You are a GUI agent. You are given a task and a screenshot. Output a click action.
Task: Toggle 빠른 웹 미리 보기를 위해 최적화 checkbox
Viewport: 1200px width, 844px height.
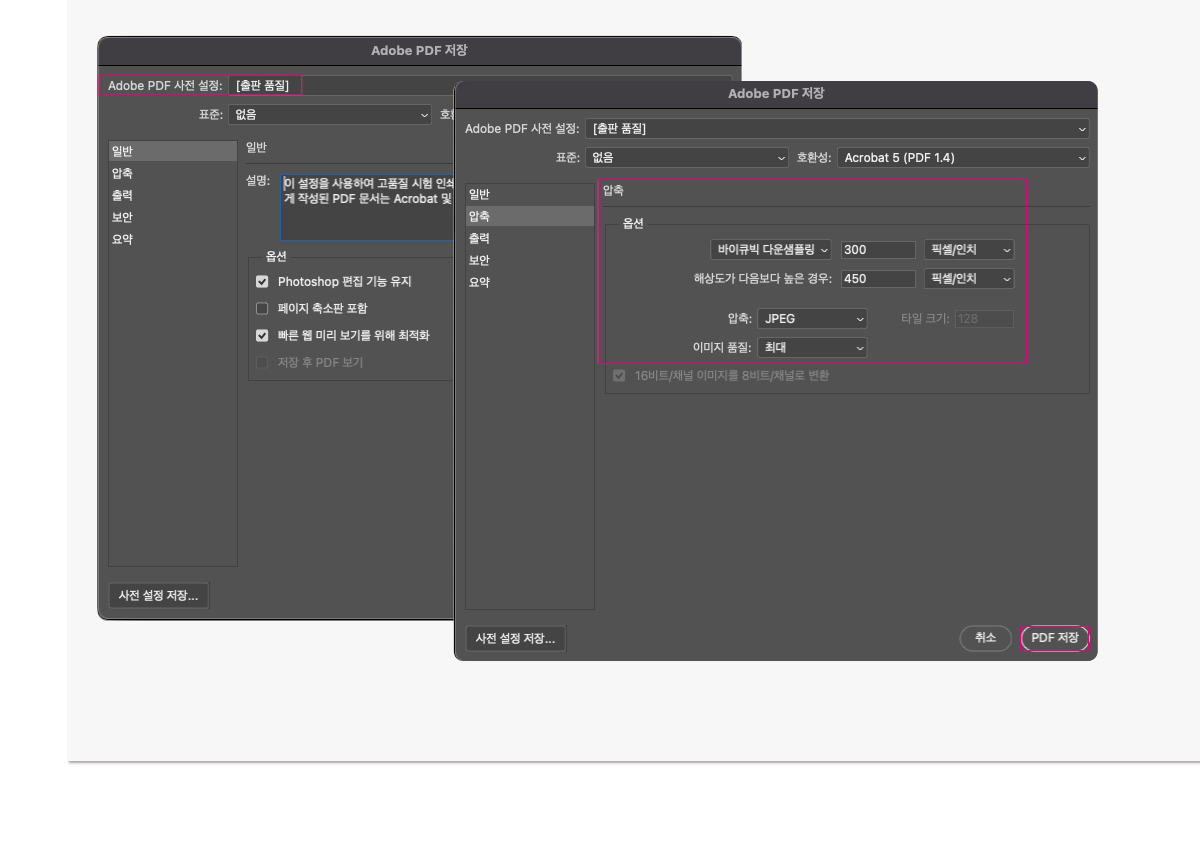(x=263, y=336)
